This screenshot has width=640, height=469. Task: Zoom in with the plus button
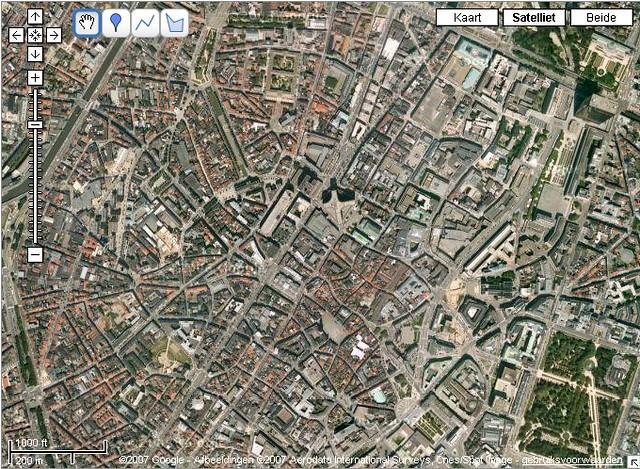(35, 77)
